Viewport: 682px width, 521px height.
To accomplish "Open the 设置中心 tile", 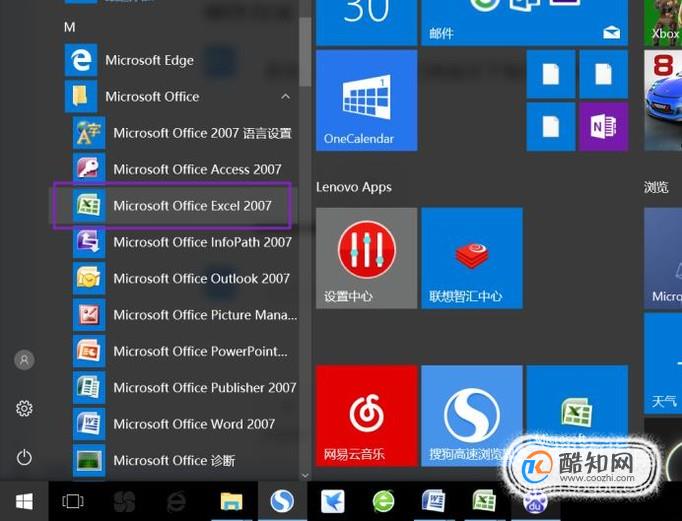I will 366,258.
